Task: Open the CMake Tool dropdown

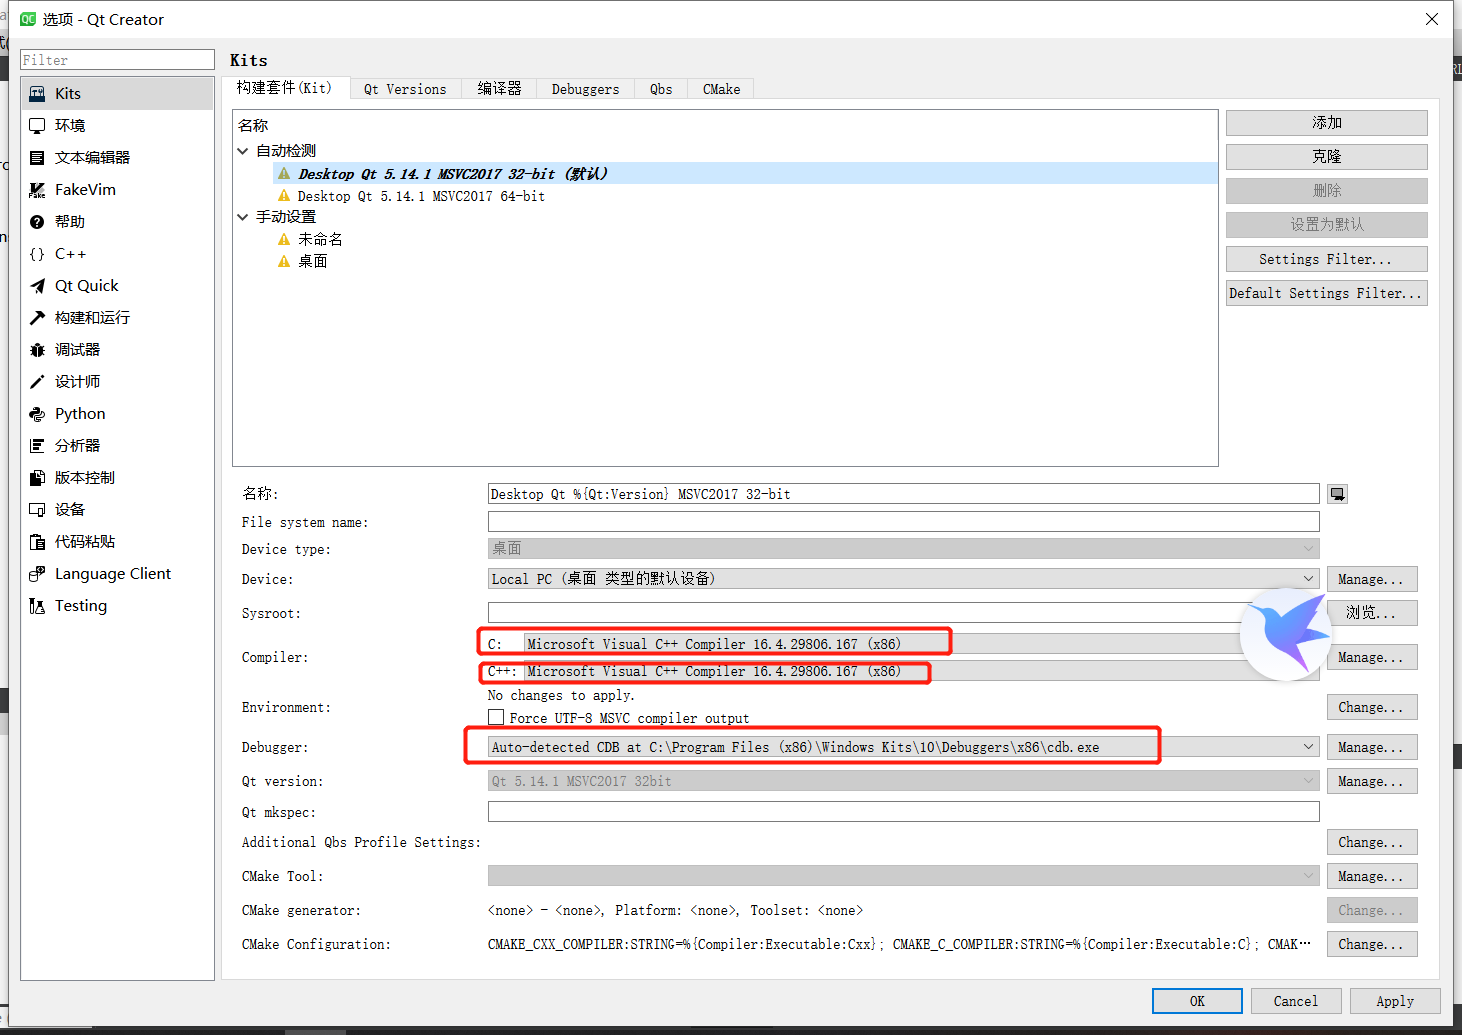Action: click(x=904, y=876)
